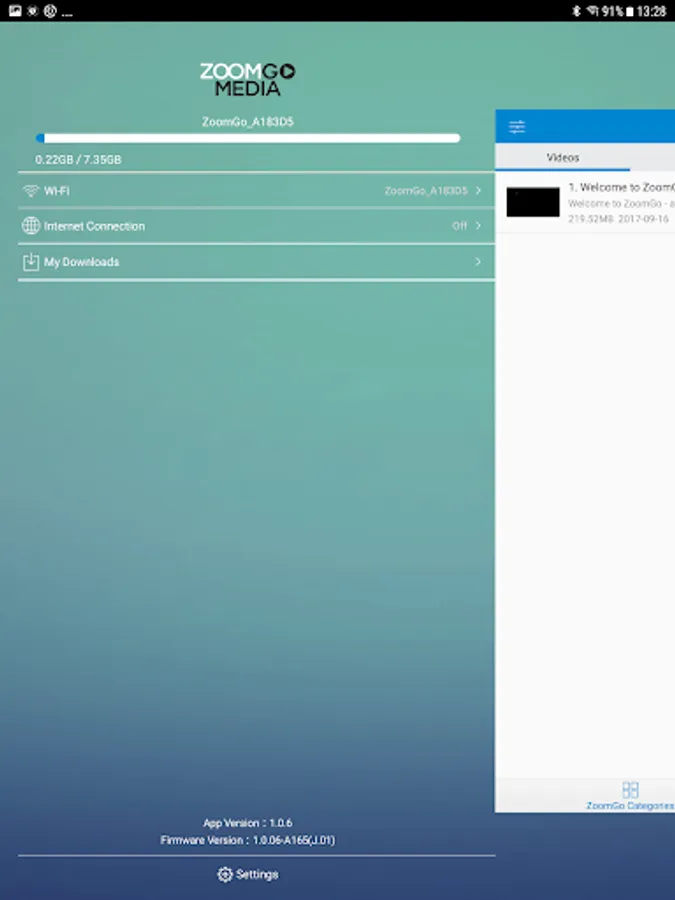Expand the Wi-Fi row chevron
The width and height of the screenshot is (675, 900).
(478, 191)
